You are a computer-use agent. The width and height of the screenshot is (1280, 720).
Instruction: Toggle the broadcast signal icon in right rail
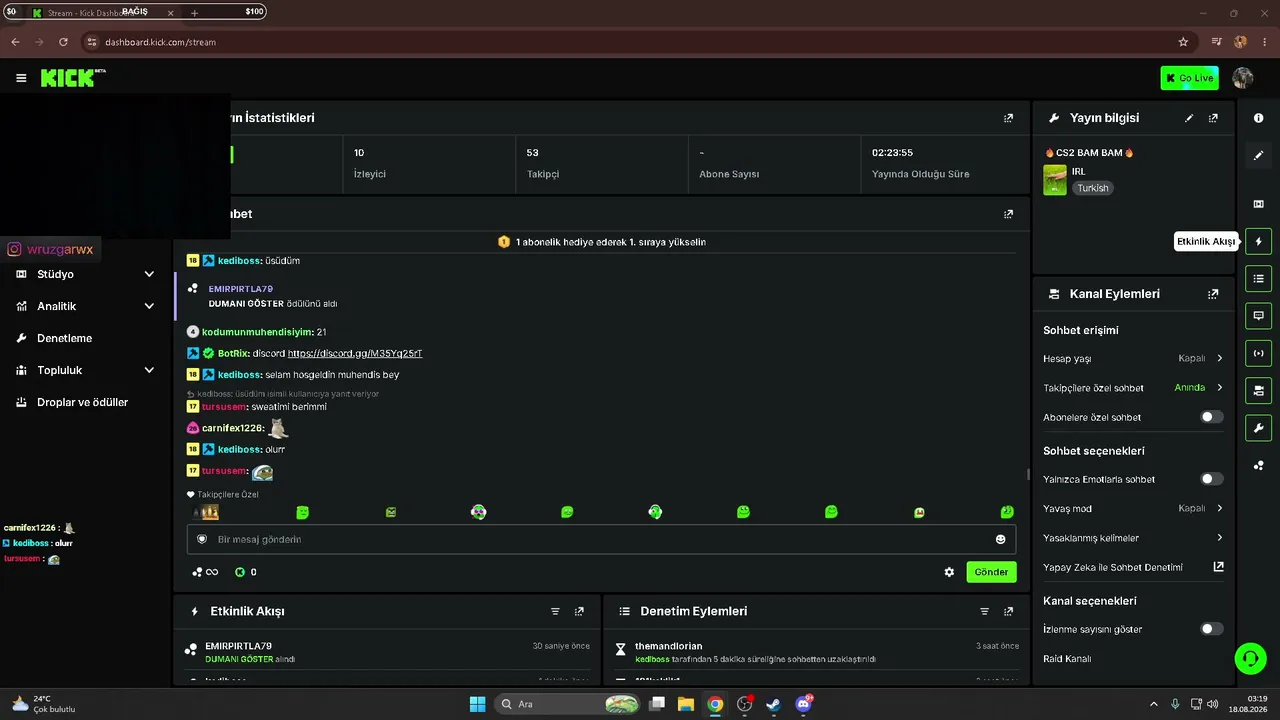click(1258, 353)
